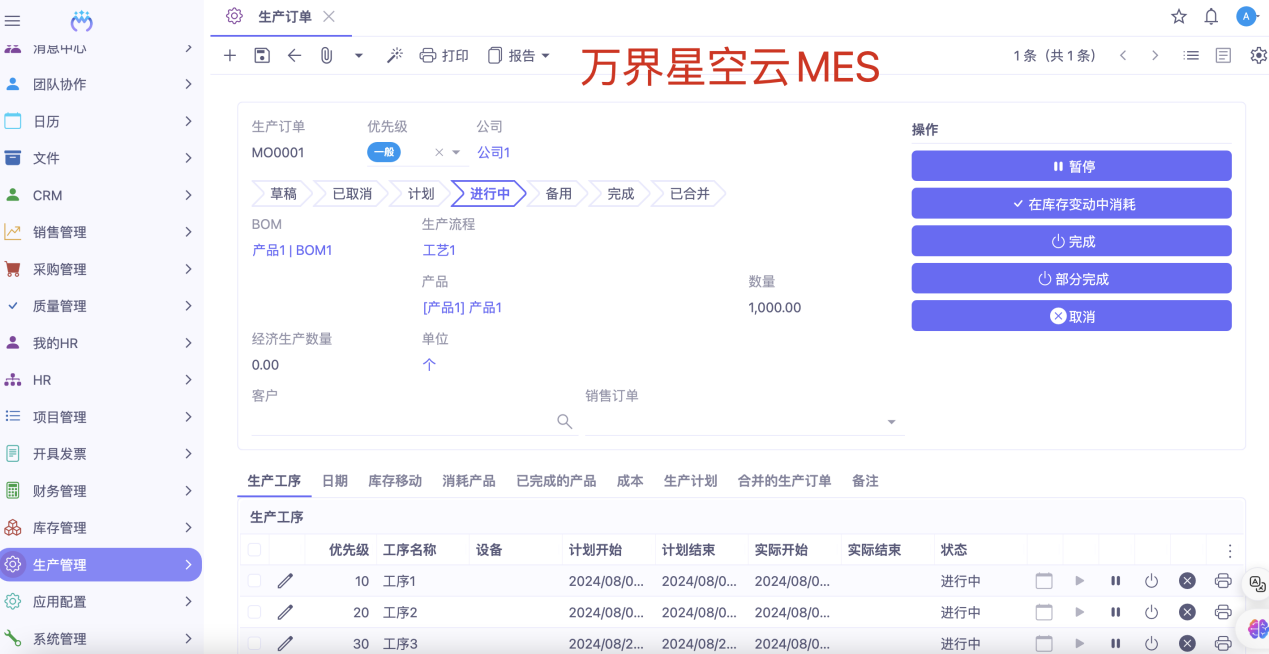Expand the 库存管理 sidebar section
1269x654 pixels.
(100, 527)
